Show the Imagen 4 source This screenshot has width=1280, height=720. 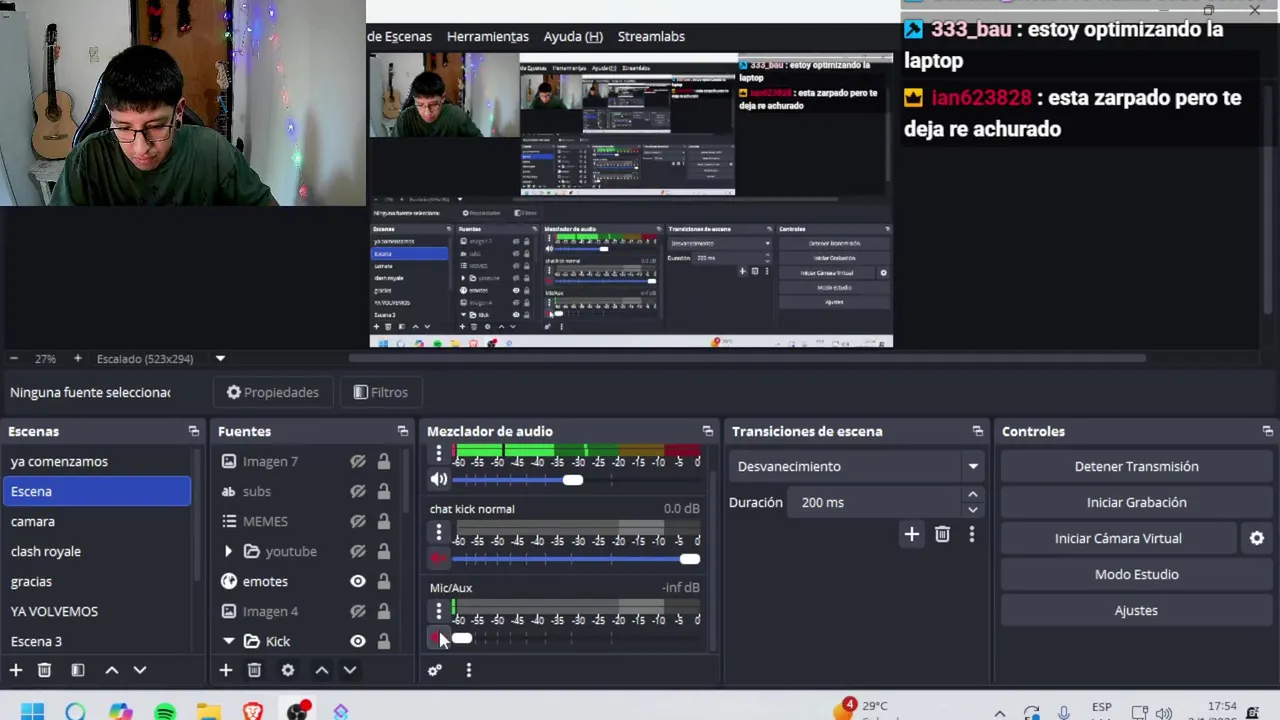pyautogui.click(x=358, y=611)
